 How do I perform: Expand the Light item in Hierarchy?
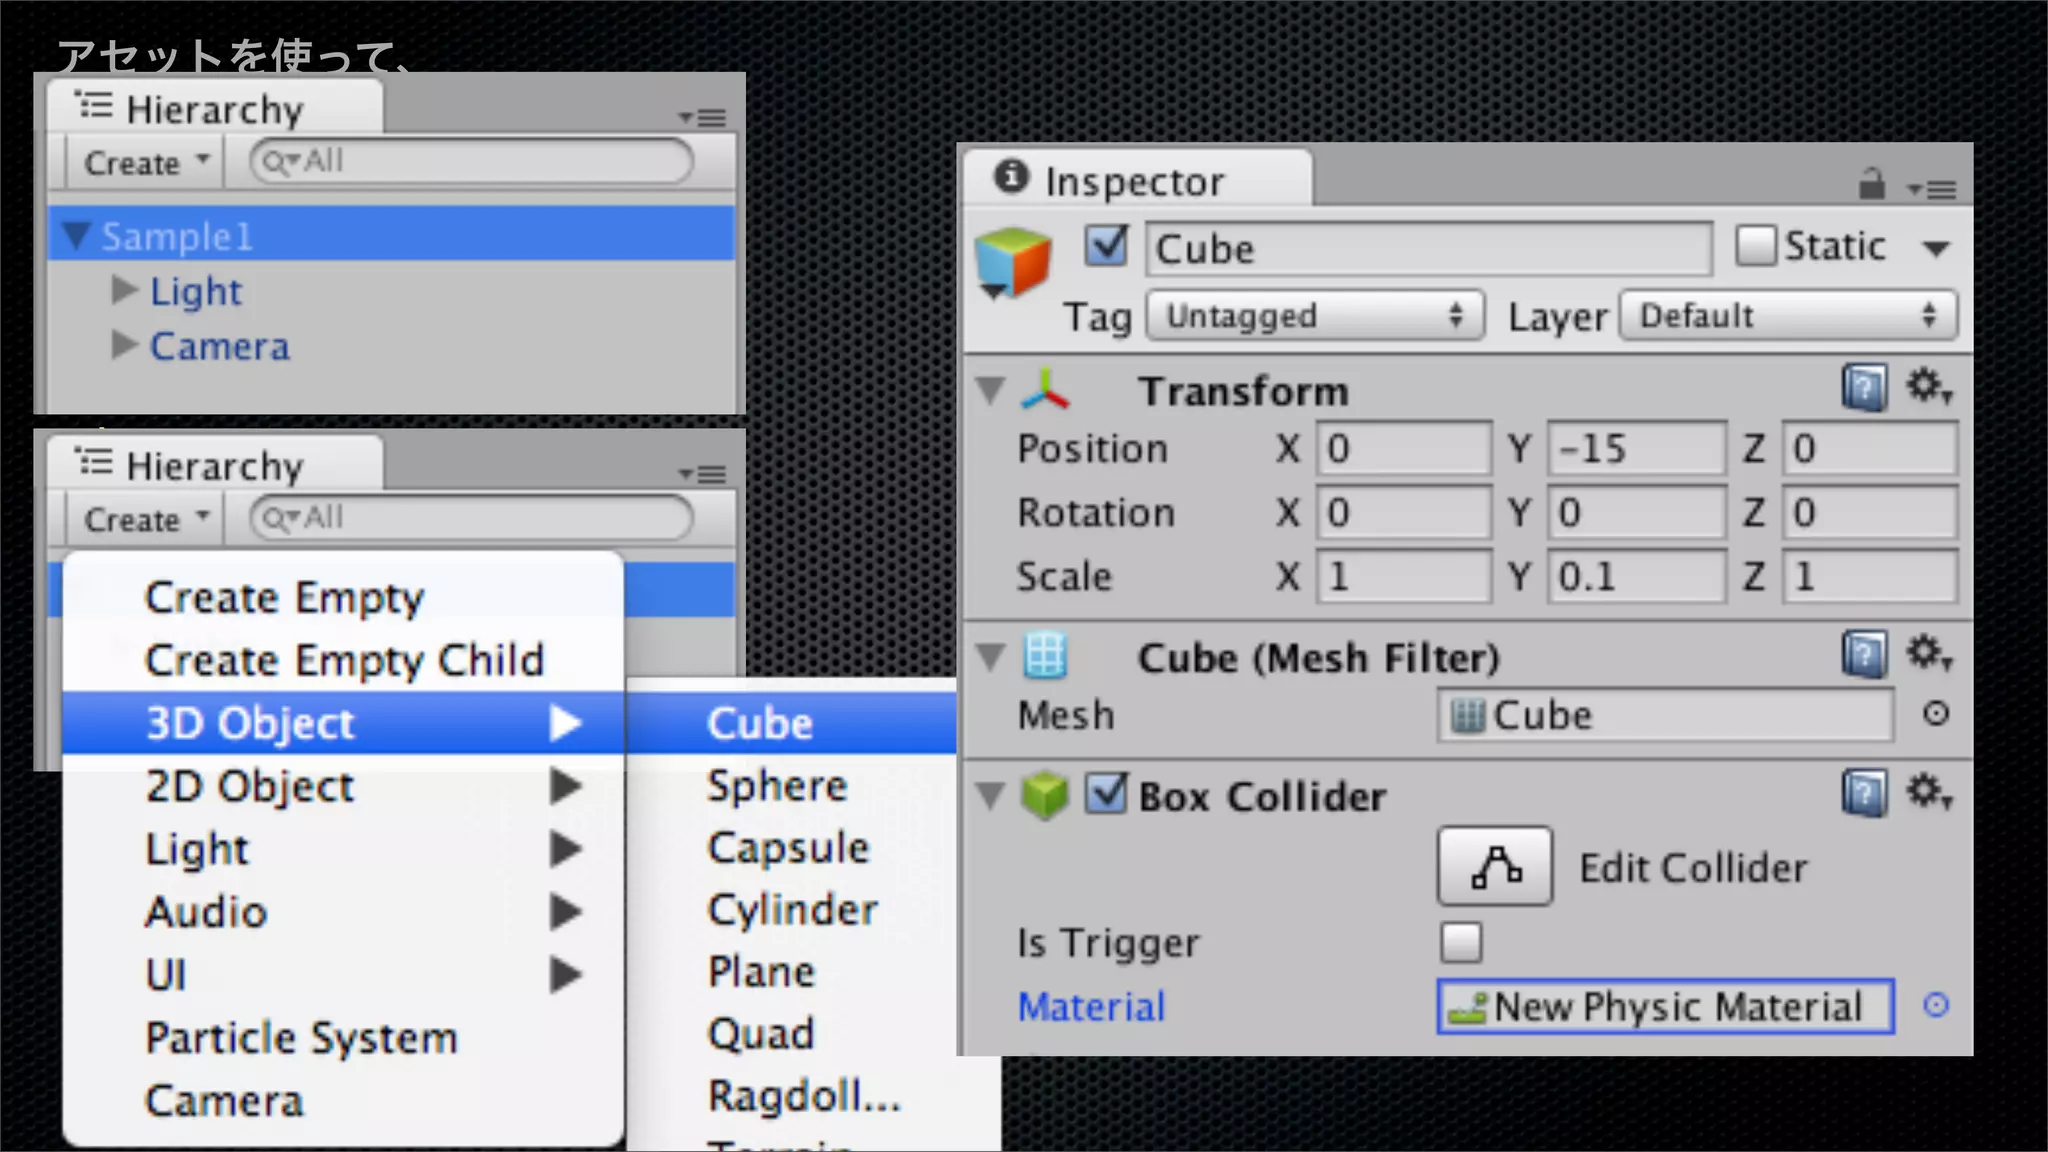click(x=124, y=291)
